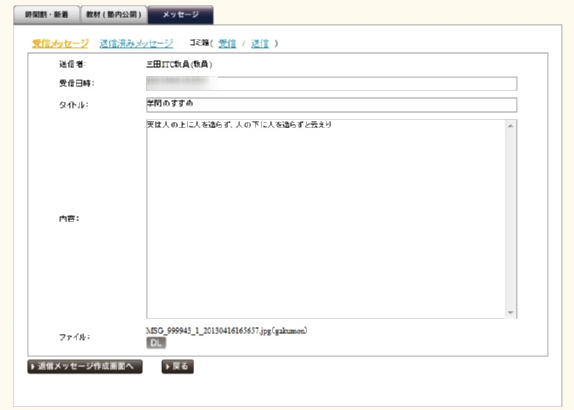
Task: Select the メッセージ tab
Action: (x=180, y=15)
